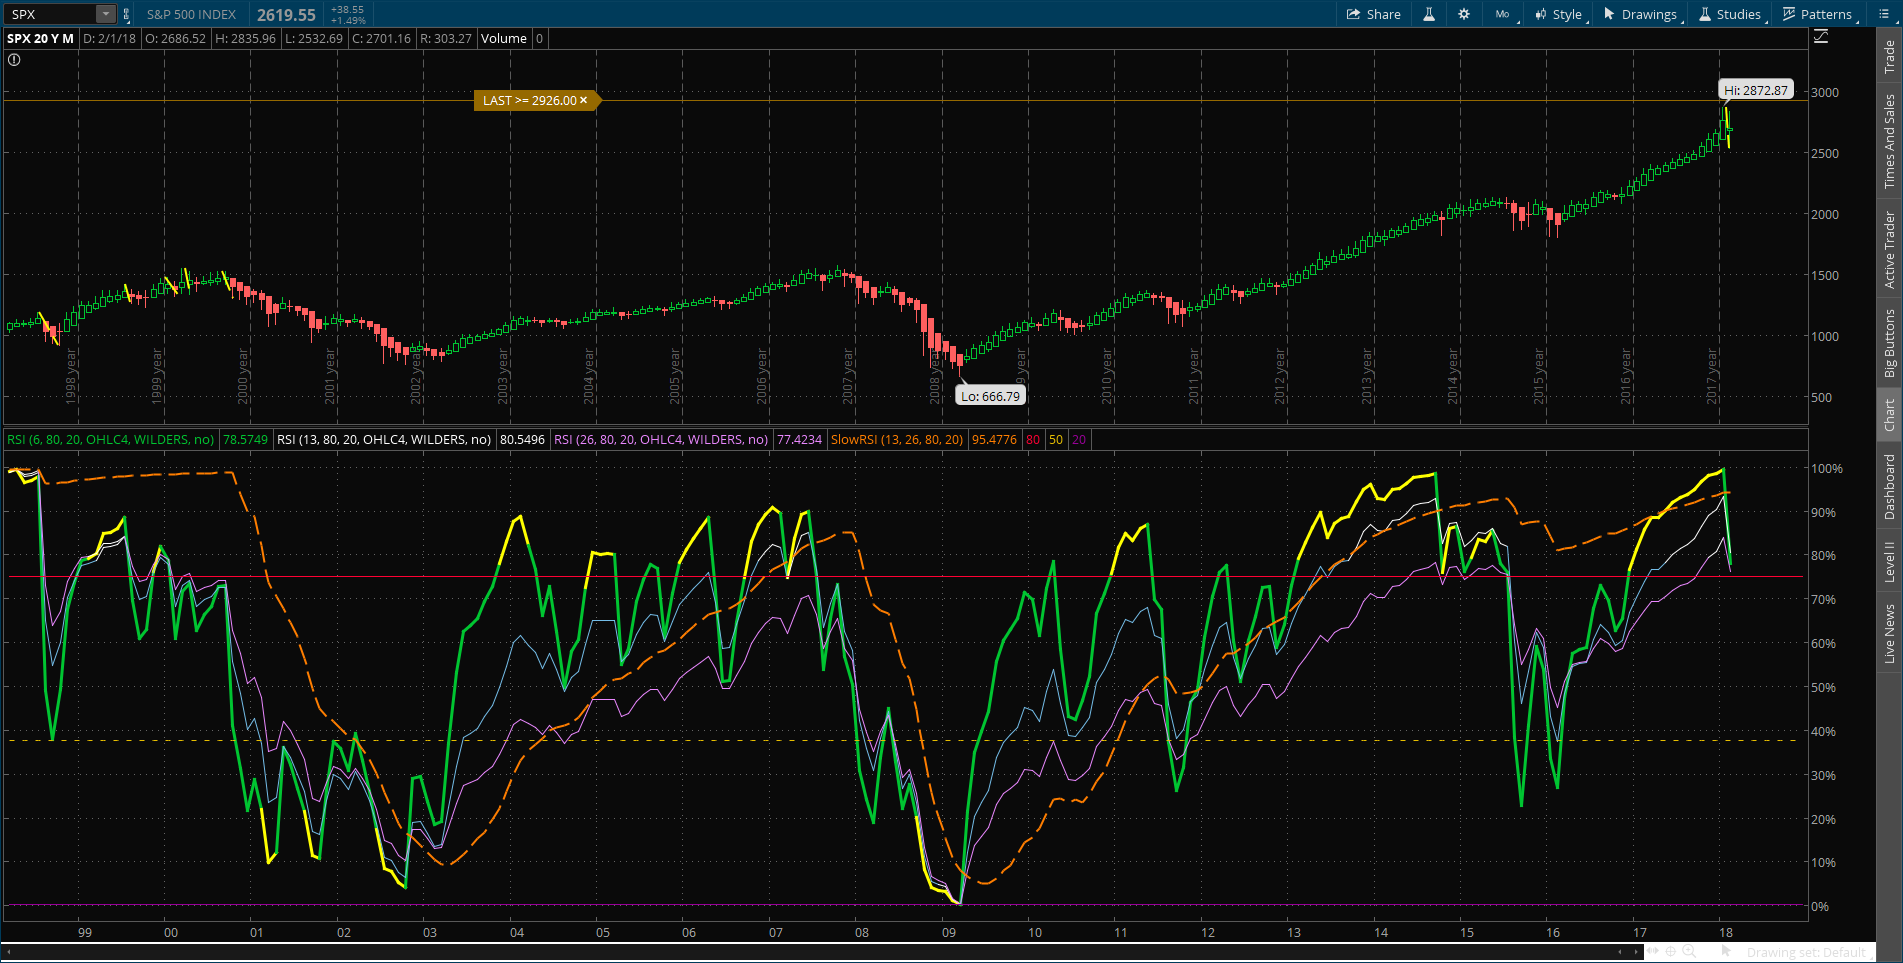Screen dimensions: 1903x963
Task: Click the 09 year label on time axis
Action: click(949, 932)
